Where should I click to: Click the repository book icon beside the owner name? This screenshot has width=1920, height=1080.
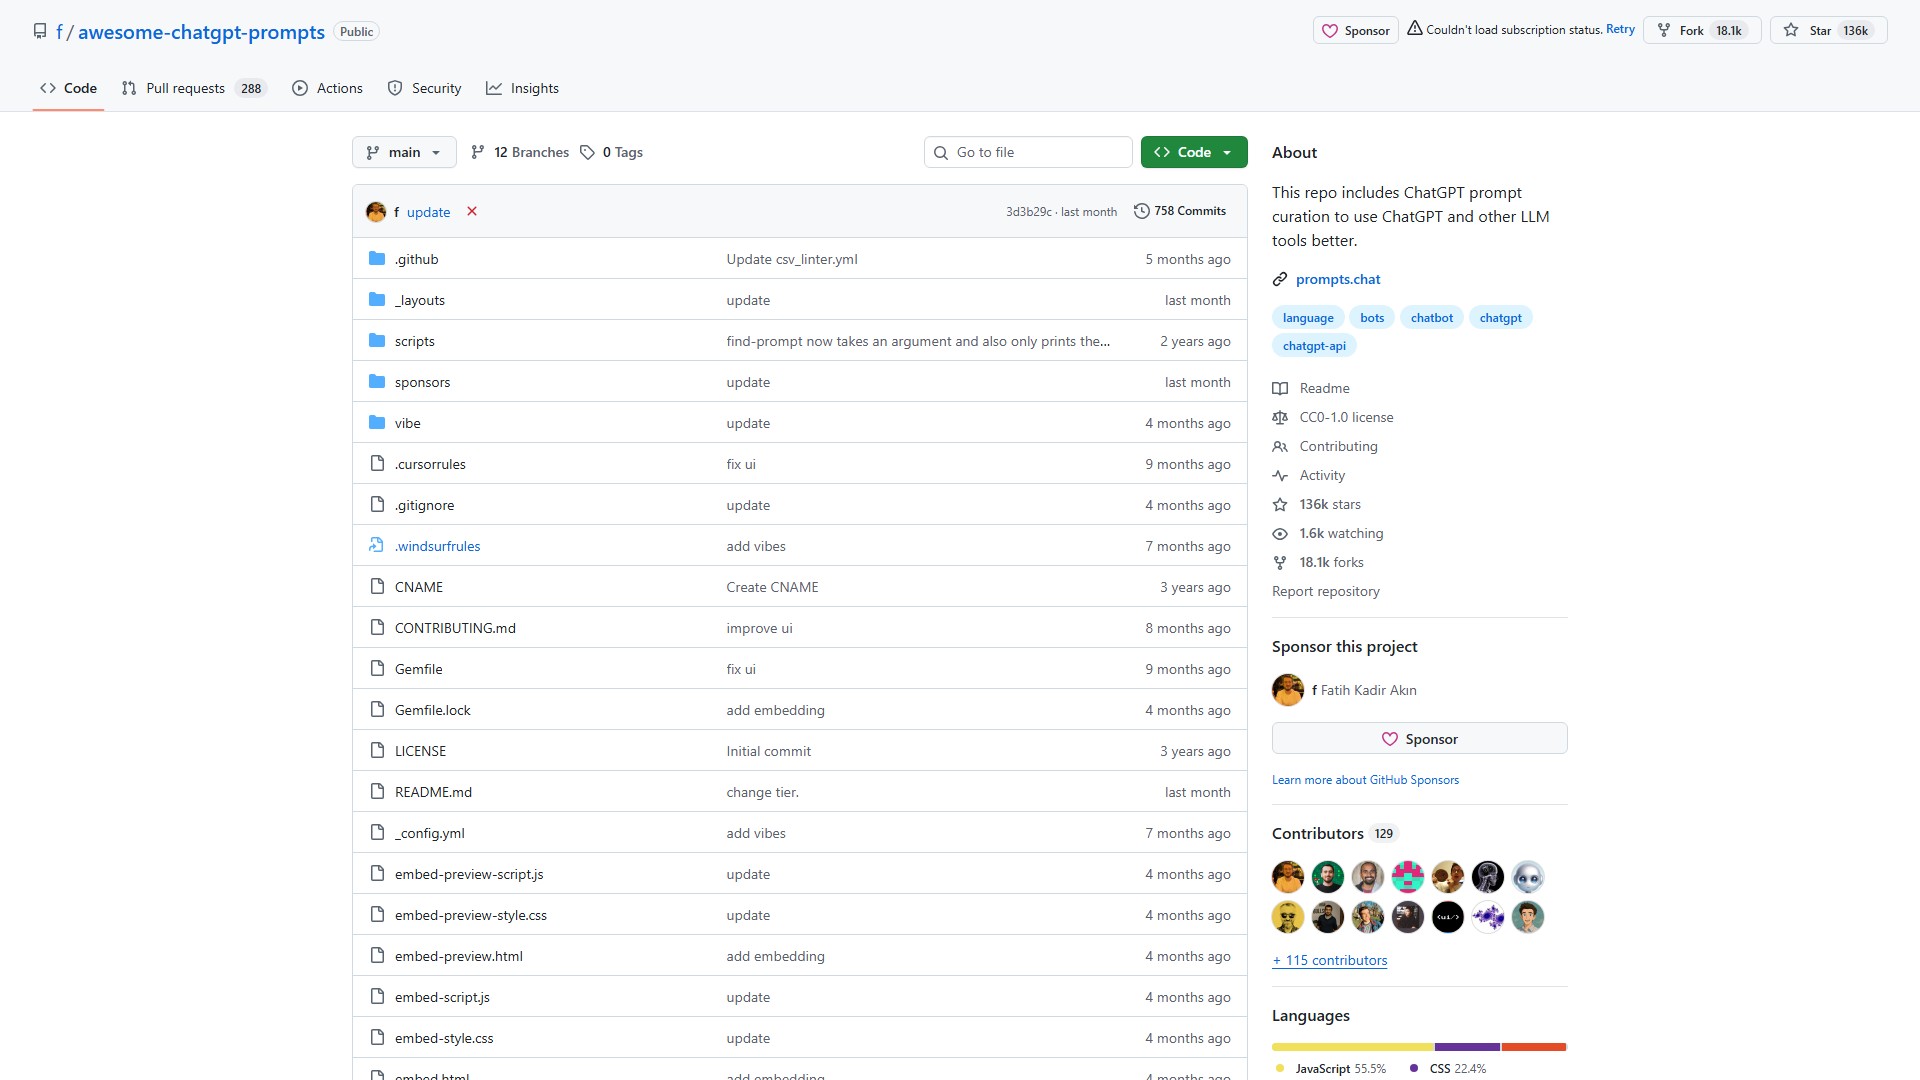(40, 31)
